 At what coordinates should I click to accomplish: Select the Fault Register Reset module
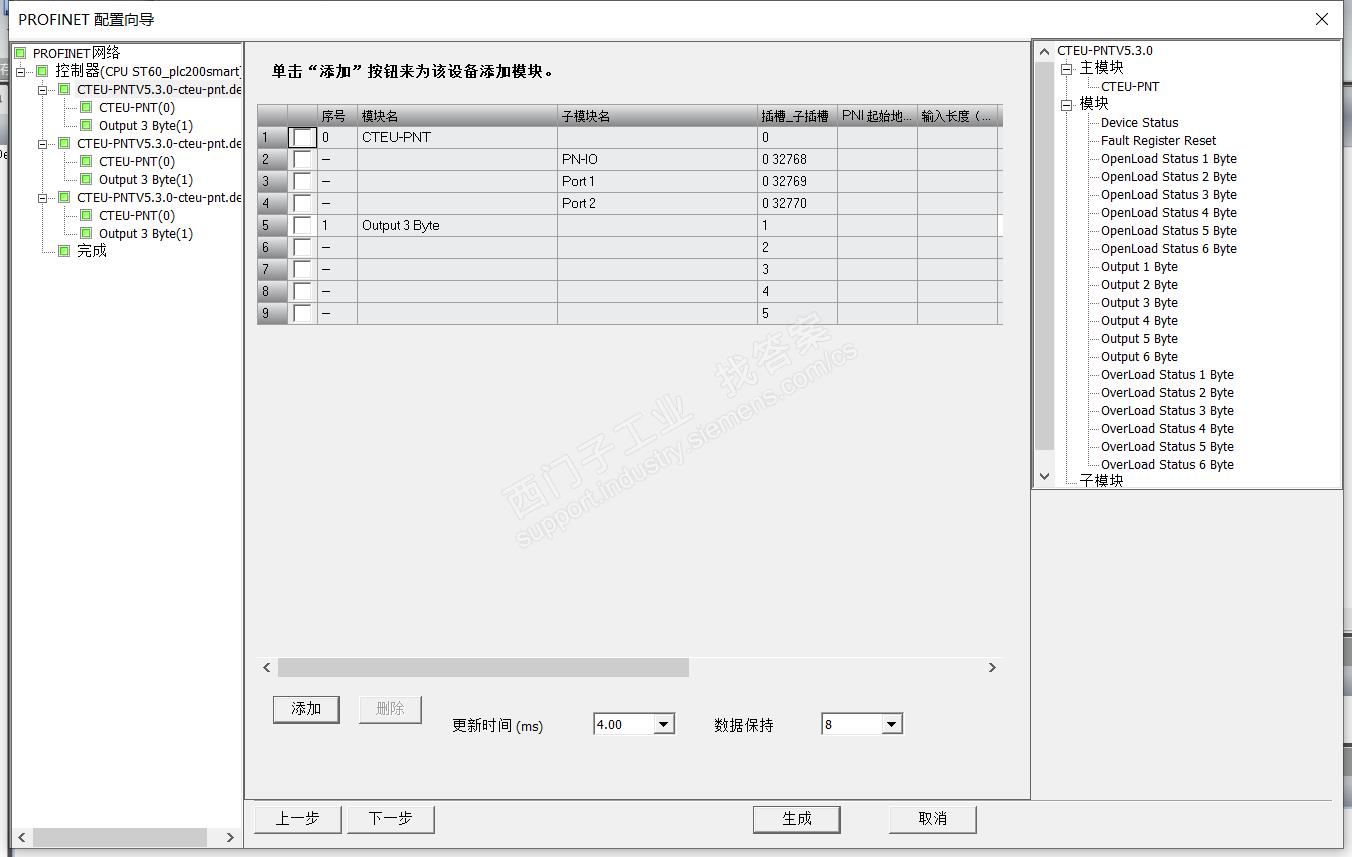(1159, 140)
